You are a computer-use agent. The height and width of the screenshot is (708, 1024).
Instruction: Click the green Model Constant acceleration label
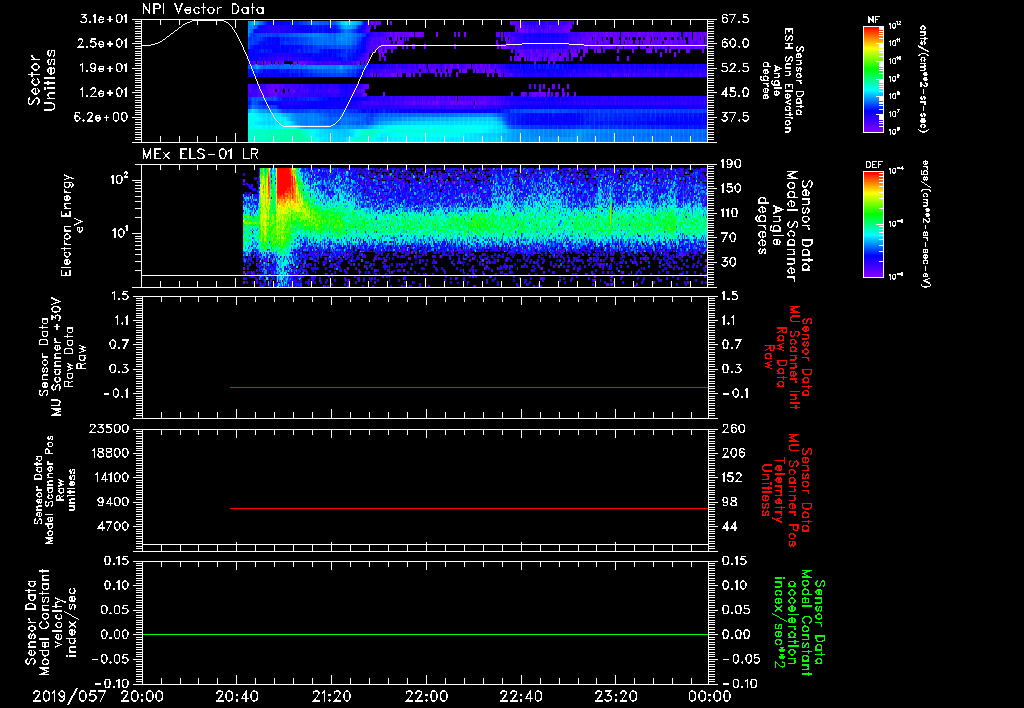coord(798,622)
